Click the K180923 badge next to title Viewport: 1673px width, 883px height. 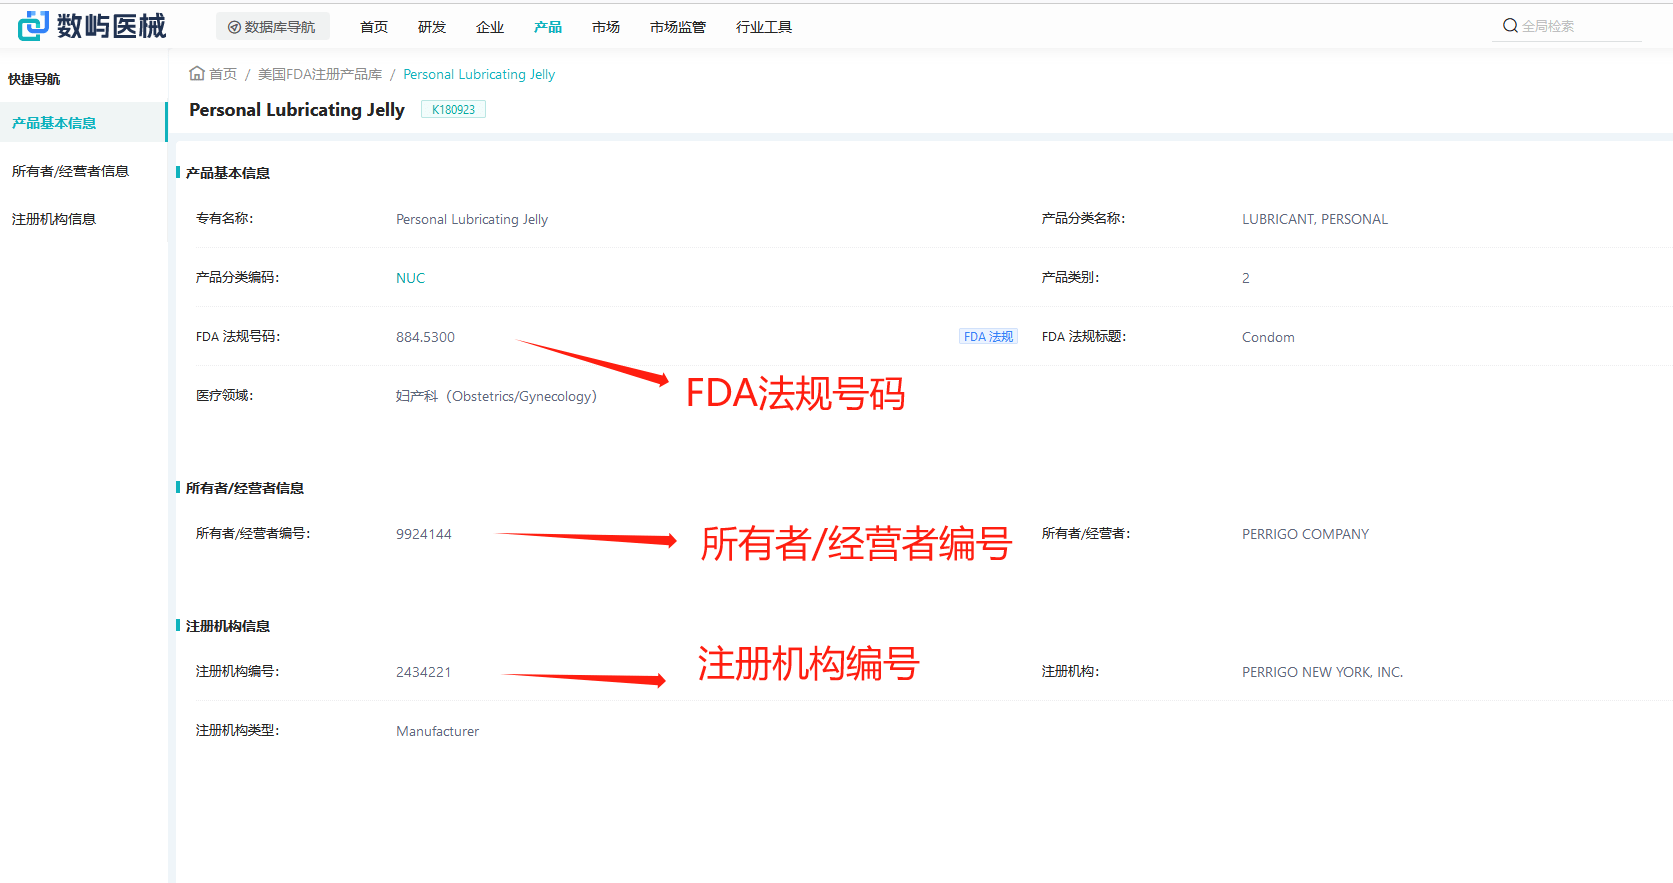point(453,110)
